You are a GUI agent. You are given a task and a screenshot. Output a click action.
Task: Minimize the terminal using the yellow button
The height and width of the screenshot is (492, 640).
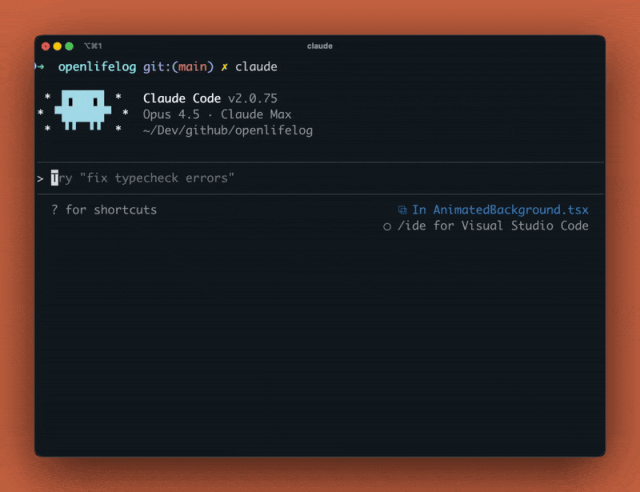pyautogui.click(x=57, y=46)
